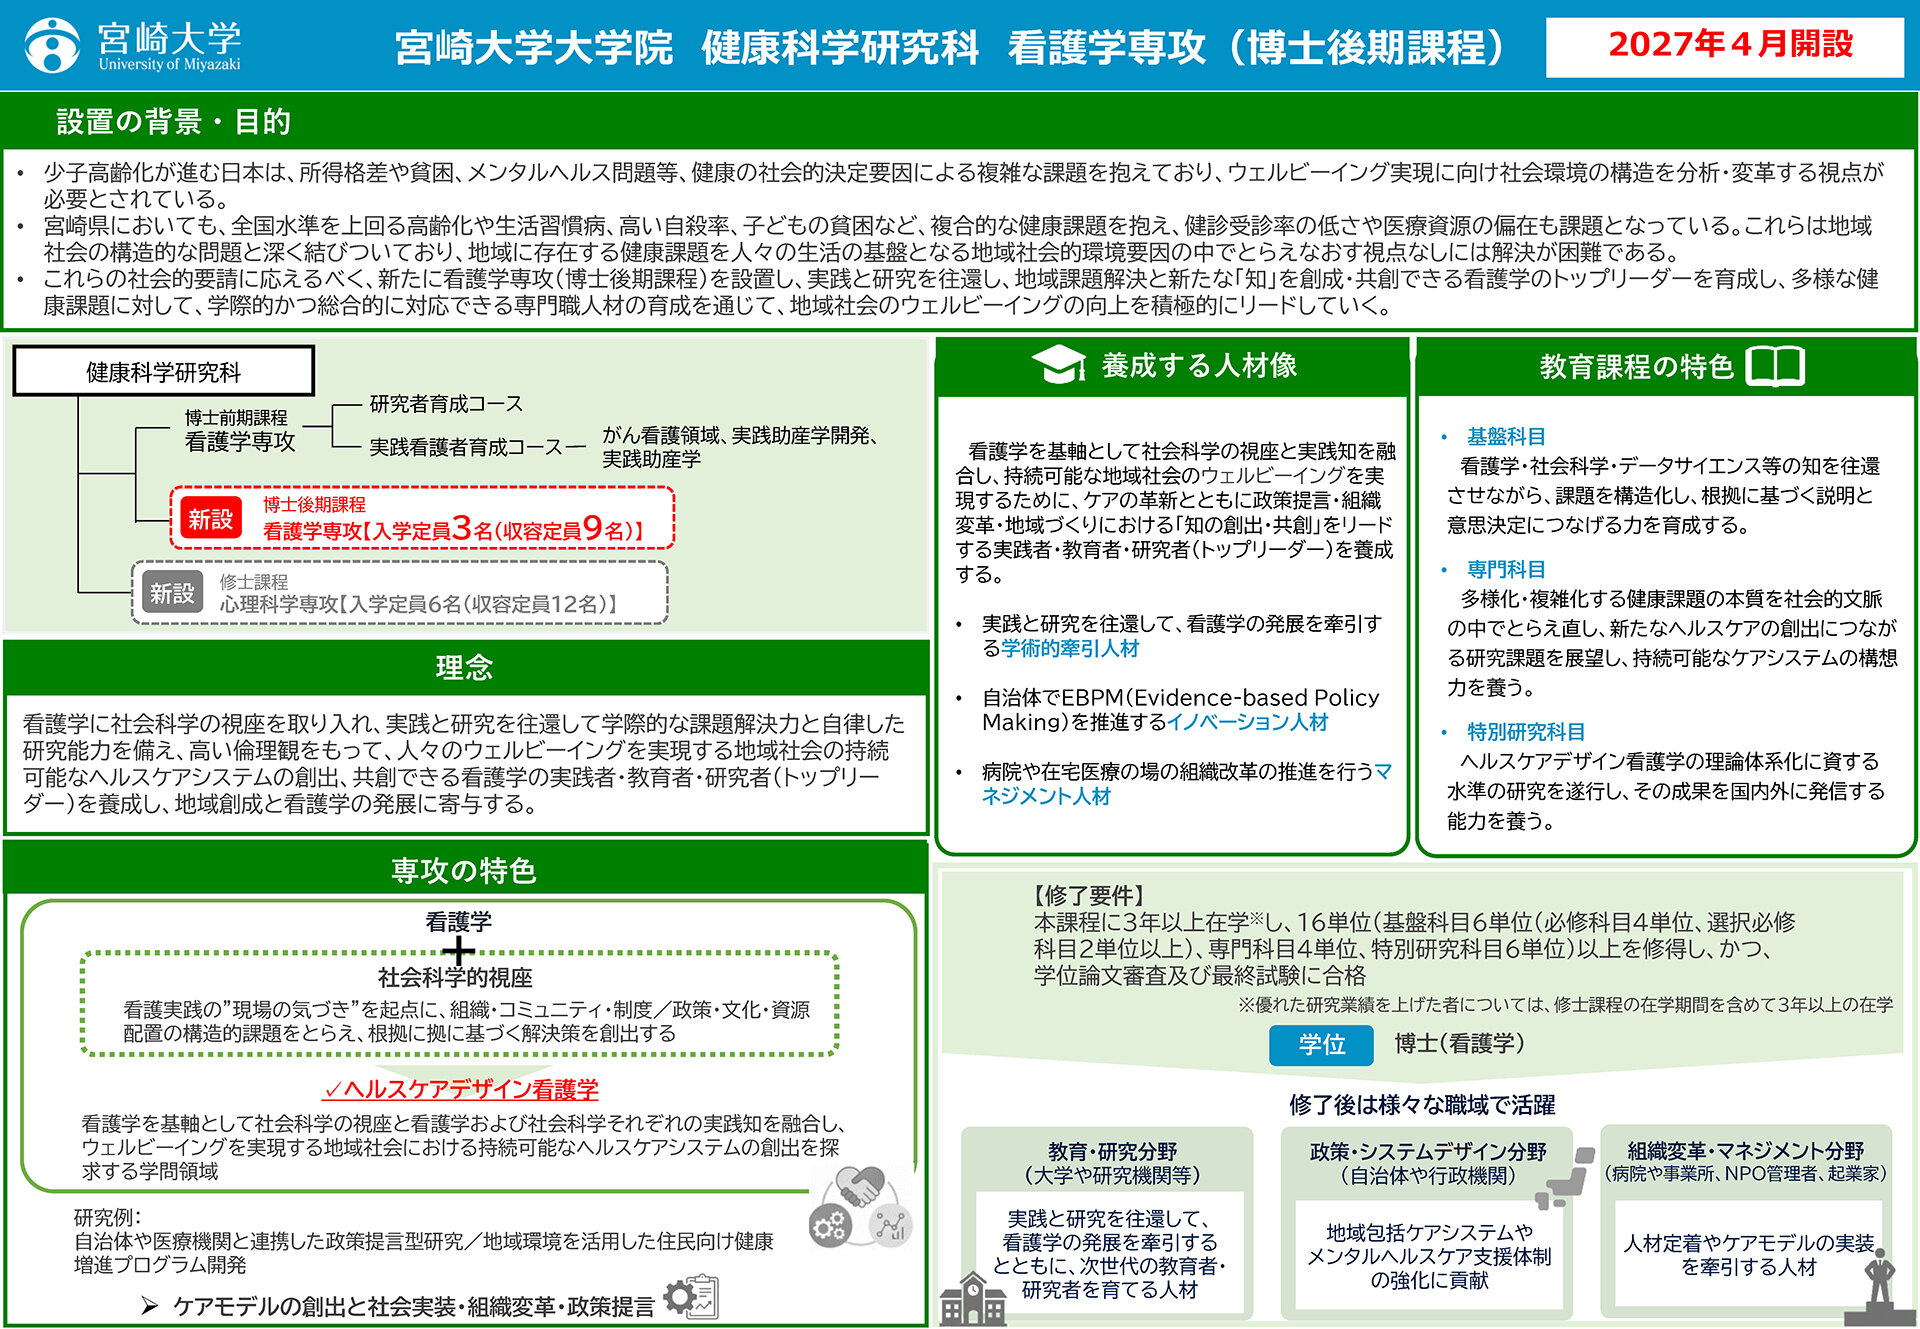Viewport: 1920px width, 1329px height.
Task: Click the 組織変革・マネジメント分野 card title
Action: click(x=1746, y=1151)
